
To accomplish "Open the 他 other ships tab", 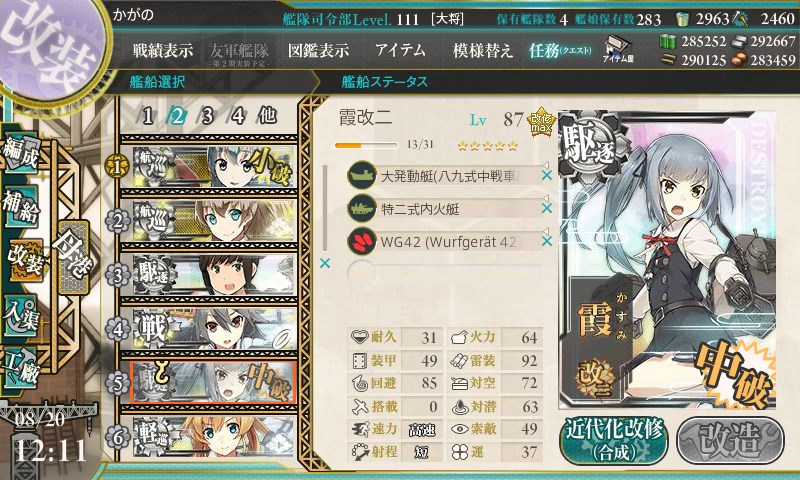I will (267, 116).
